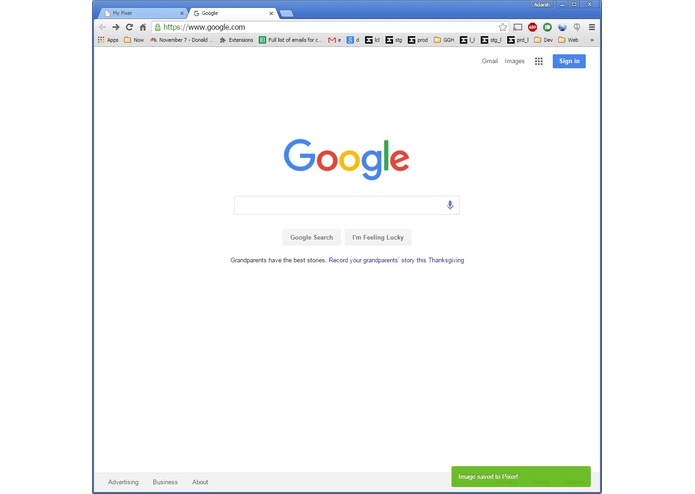Open the 'lcl' bookmark
695x494 pixels.
[372, 40]
